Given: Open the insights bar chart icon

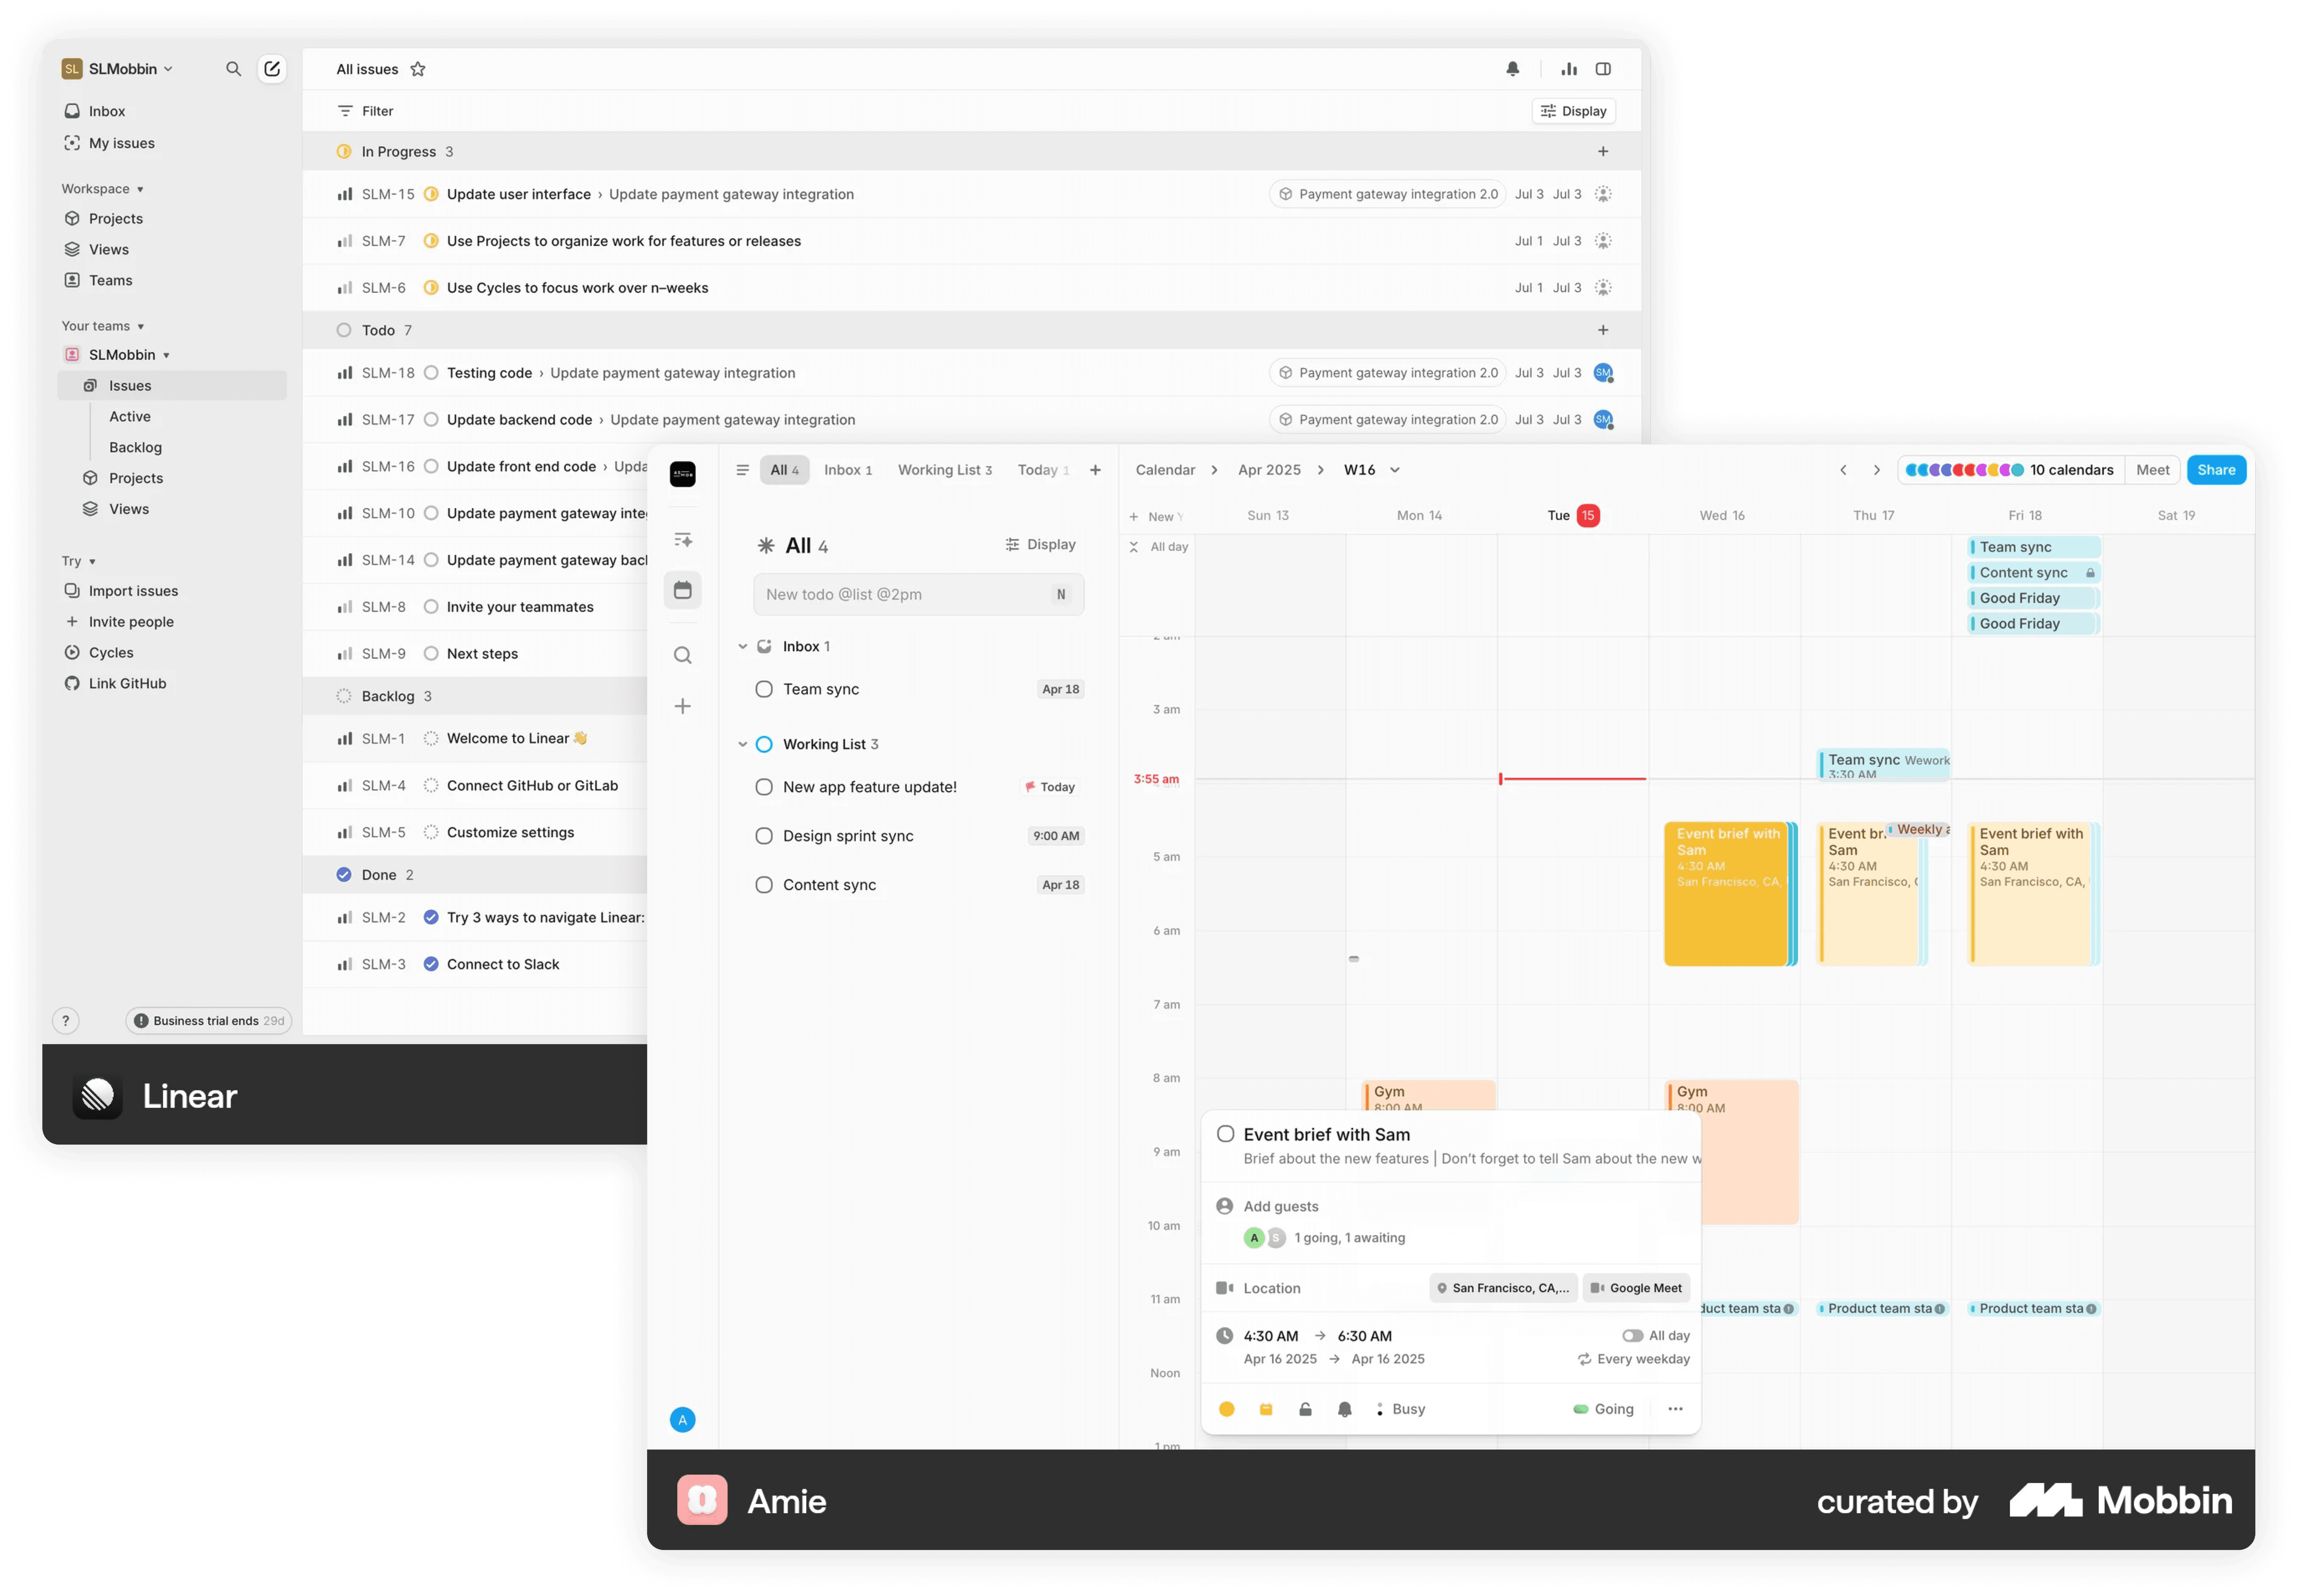Looking at the screenshot, I should coord(1569,69).
